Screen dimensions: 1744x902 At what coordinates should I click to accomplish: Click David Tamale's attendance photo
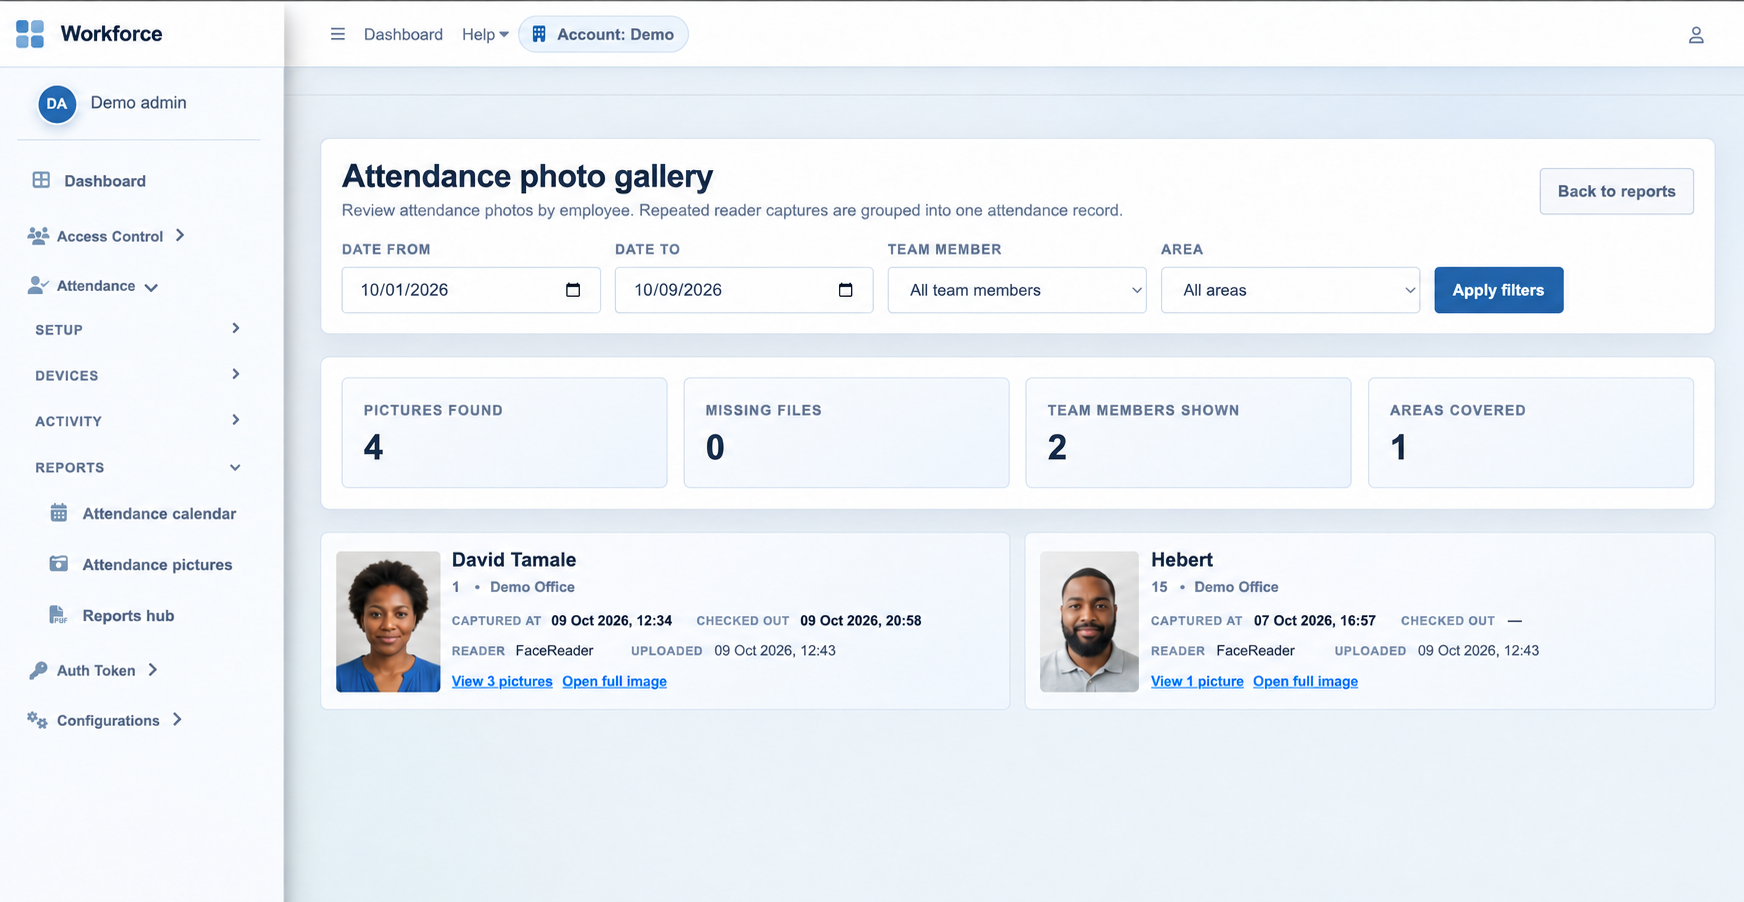coord(388,621)
